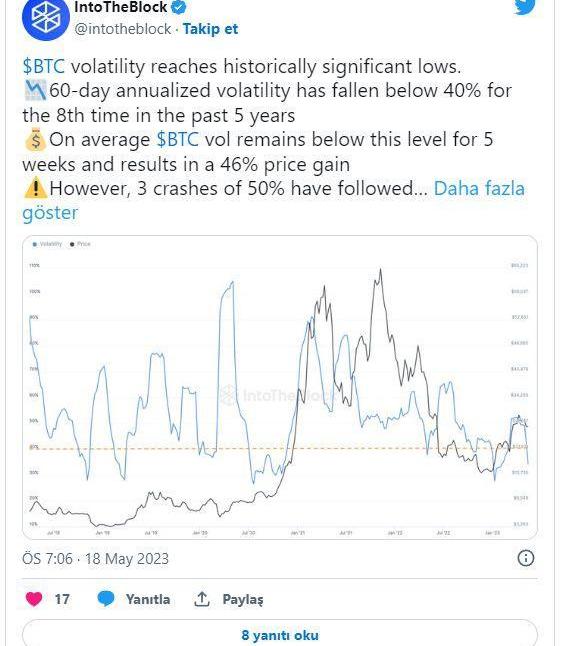Viewport: 568px width, 646px height.
Task: Click the blue verified badge
Action: (x=179, y=7)
